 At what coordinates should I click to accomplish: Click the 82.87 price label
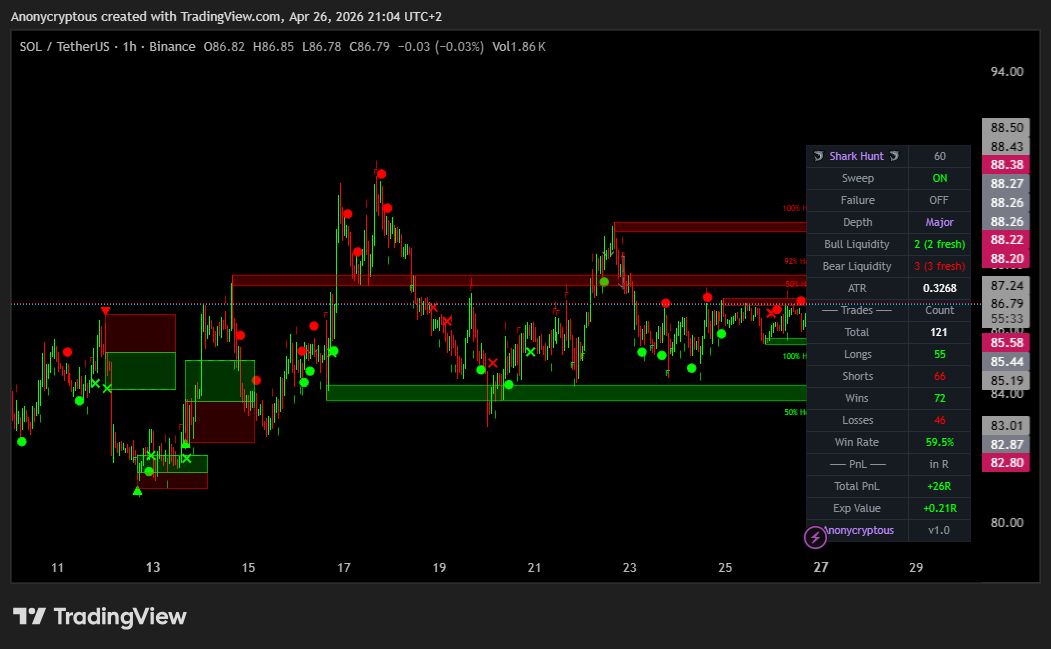[1006, 445]
